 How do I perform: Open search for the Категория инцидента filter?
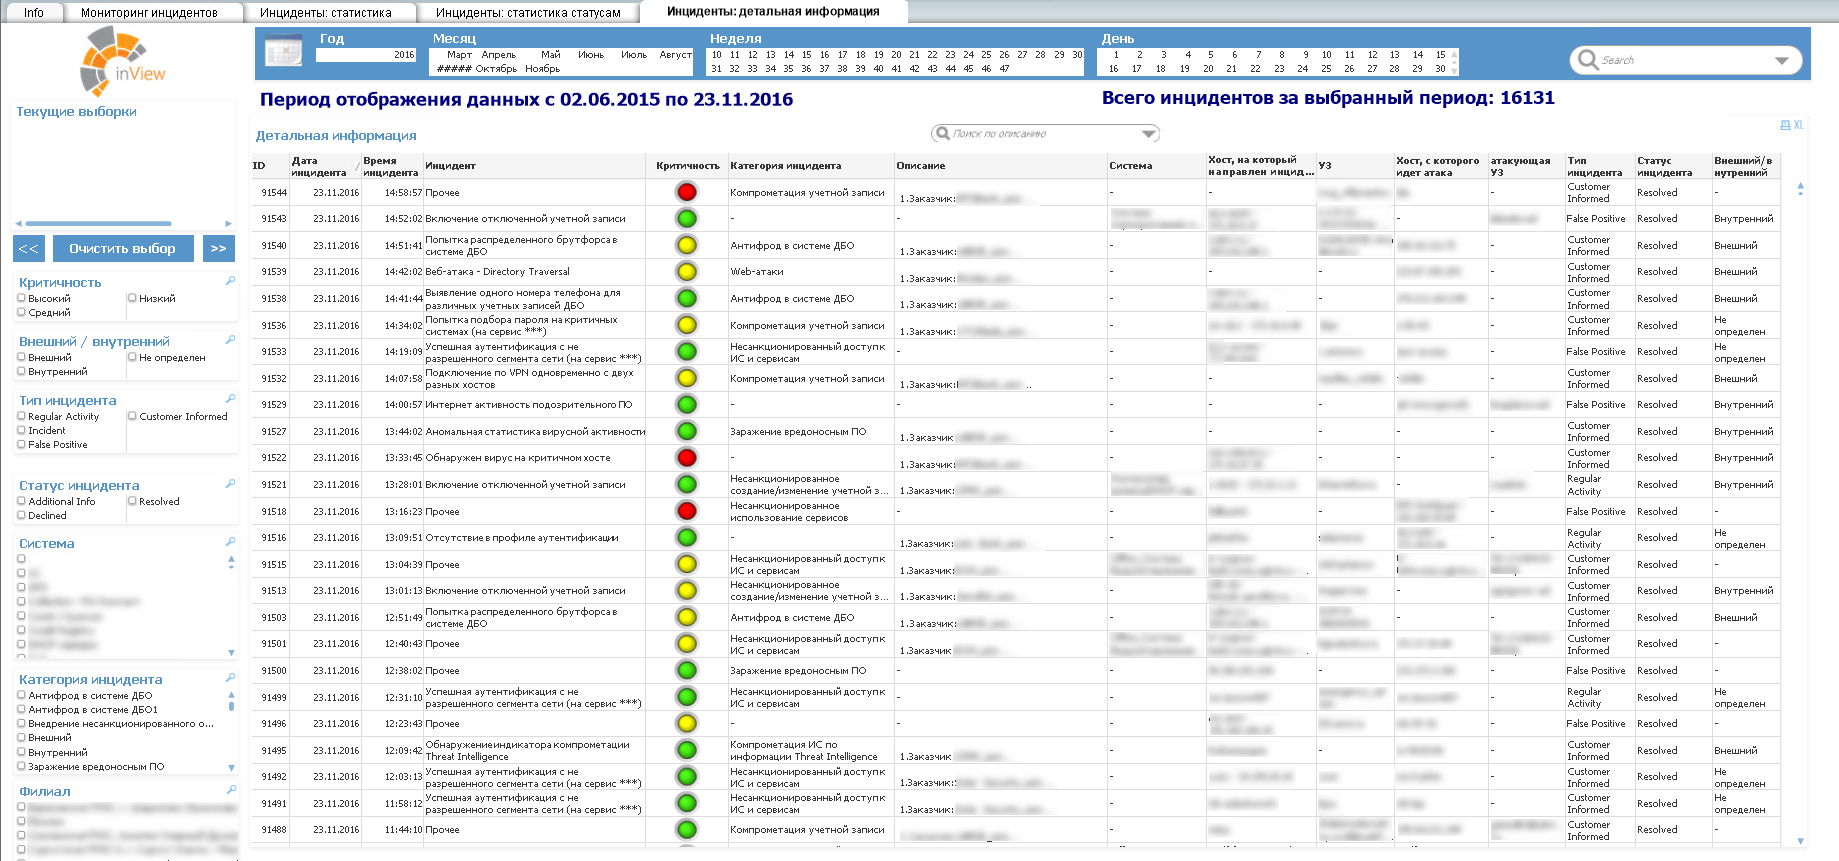[x=230, y=678]
